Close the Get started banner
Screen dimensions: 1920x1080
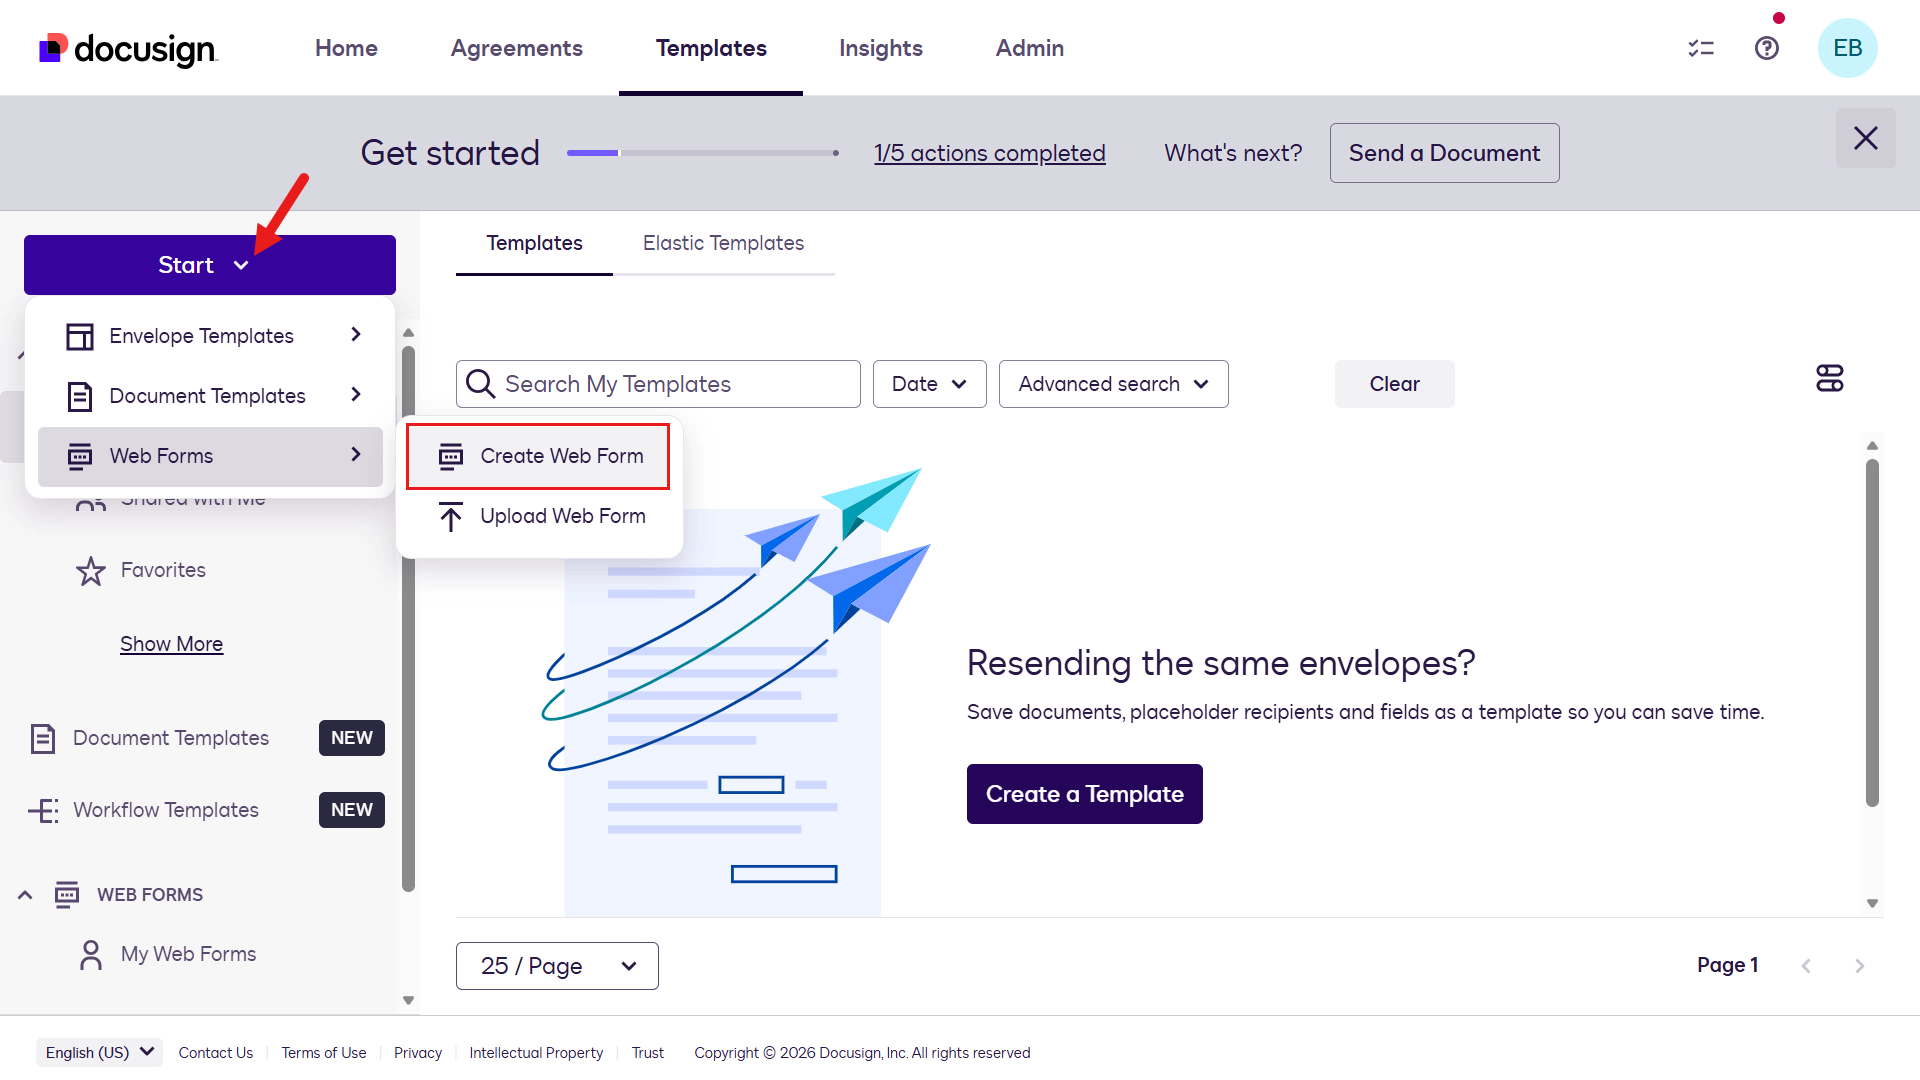pyautogui.click(x=1866, y=138)
